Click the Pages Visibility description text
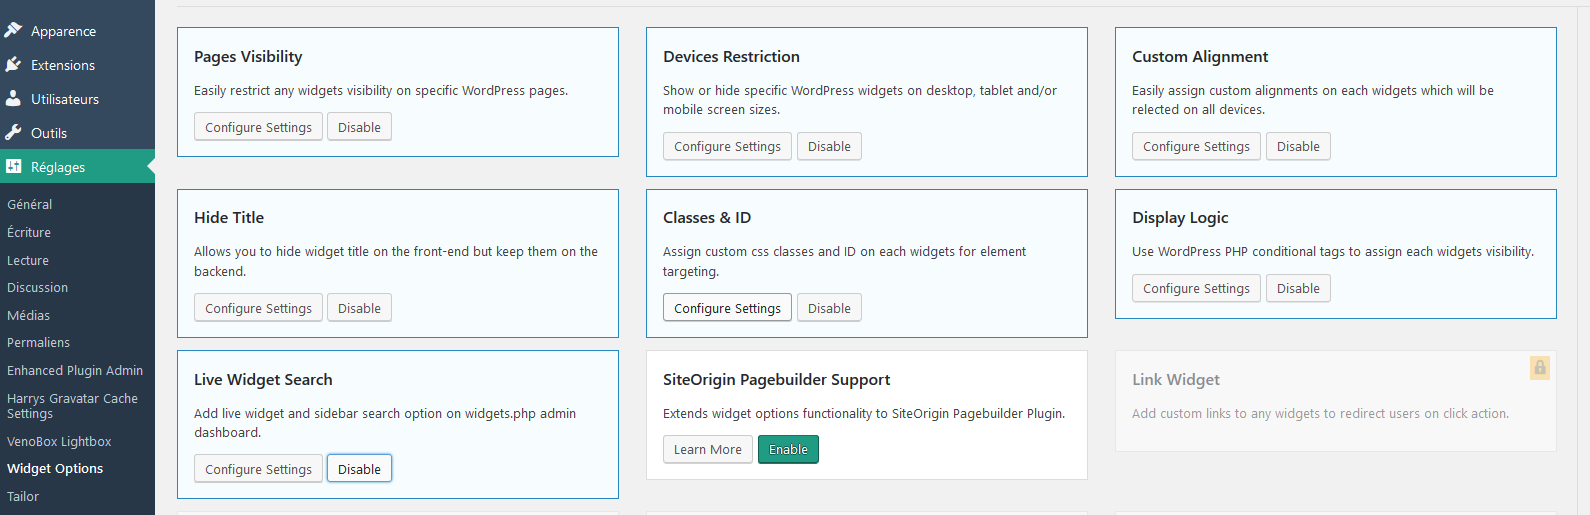Viewport: 1590px width, 515px height. [x=381, y=90]
